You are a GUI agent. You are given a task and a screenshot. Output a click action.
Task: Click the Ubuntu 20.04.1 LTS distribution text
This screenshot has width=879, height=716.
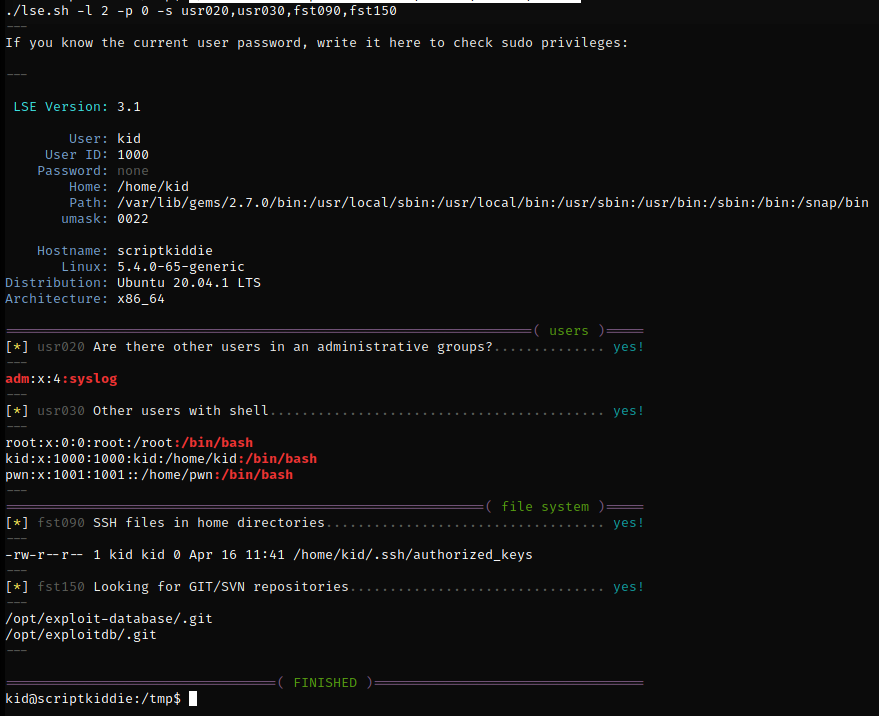(x=189, y=283)
